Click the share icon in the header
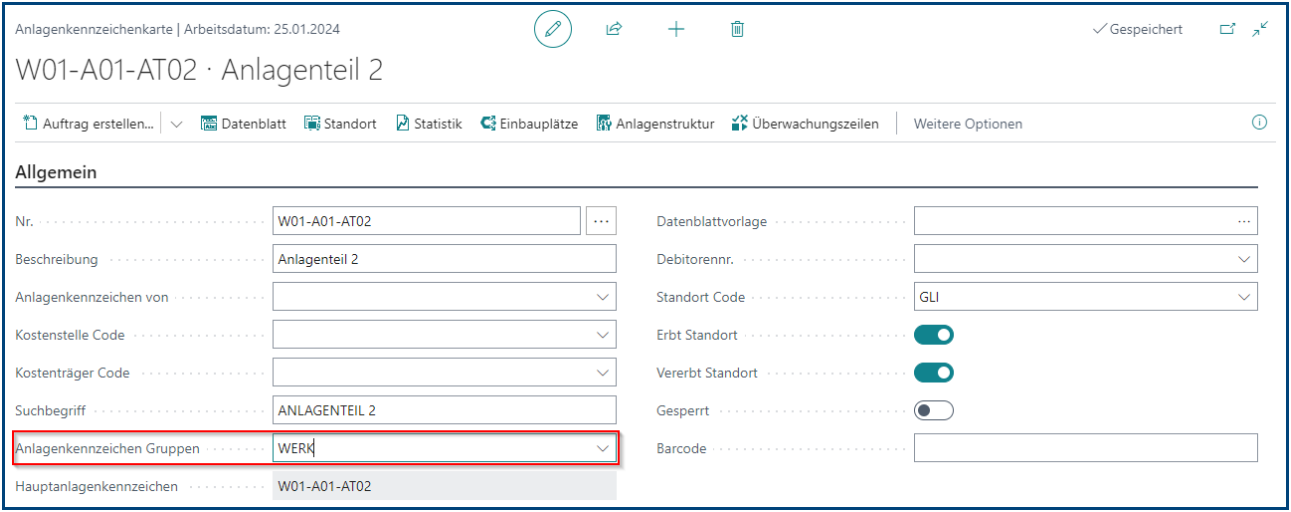The image size is (1291, 512). pos(614,30)
